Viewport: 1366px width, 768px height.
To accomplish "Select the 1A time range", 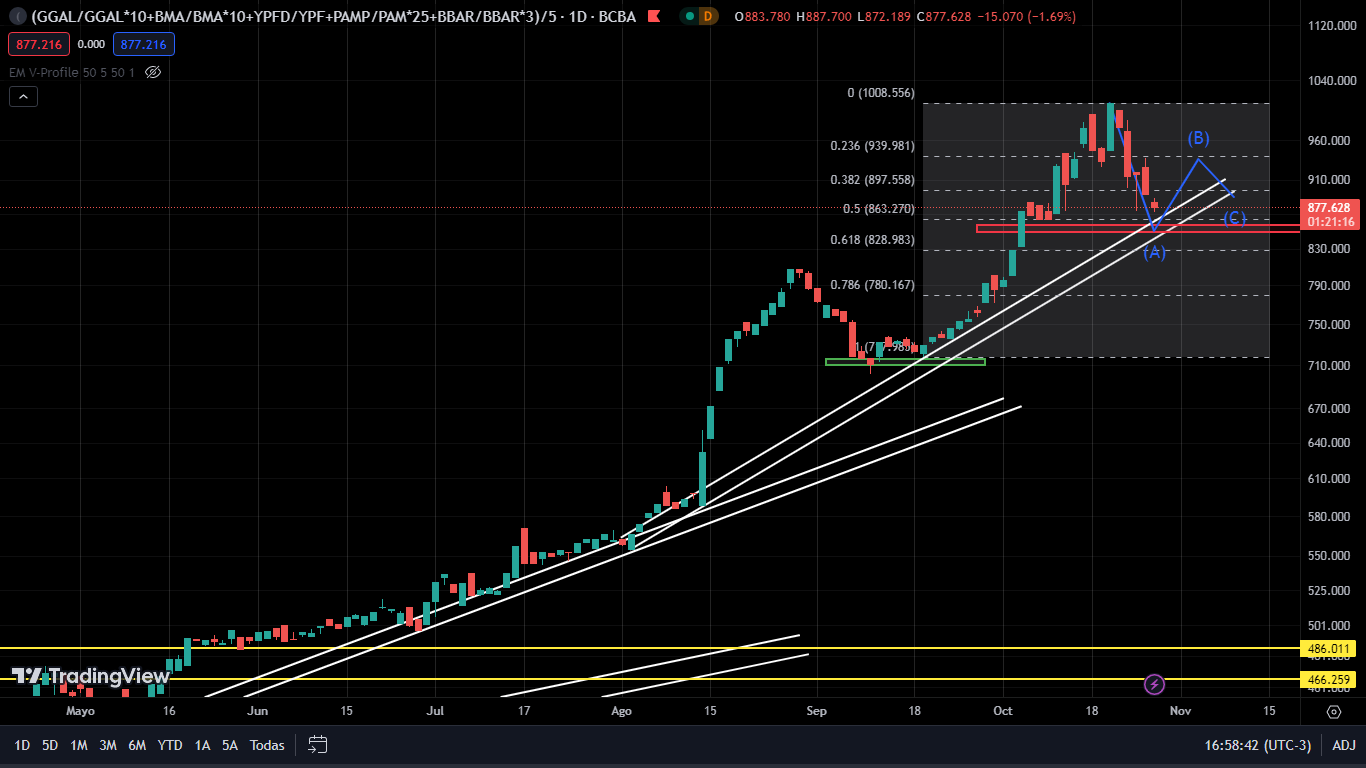I will [202, 745].
